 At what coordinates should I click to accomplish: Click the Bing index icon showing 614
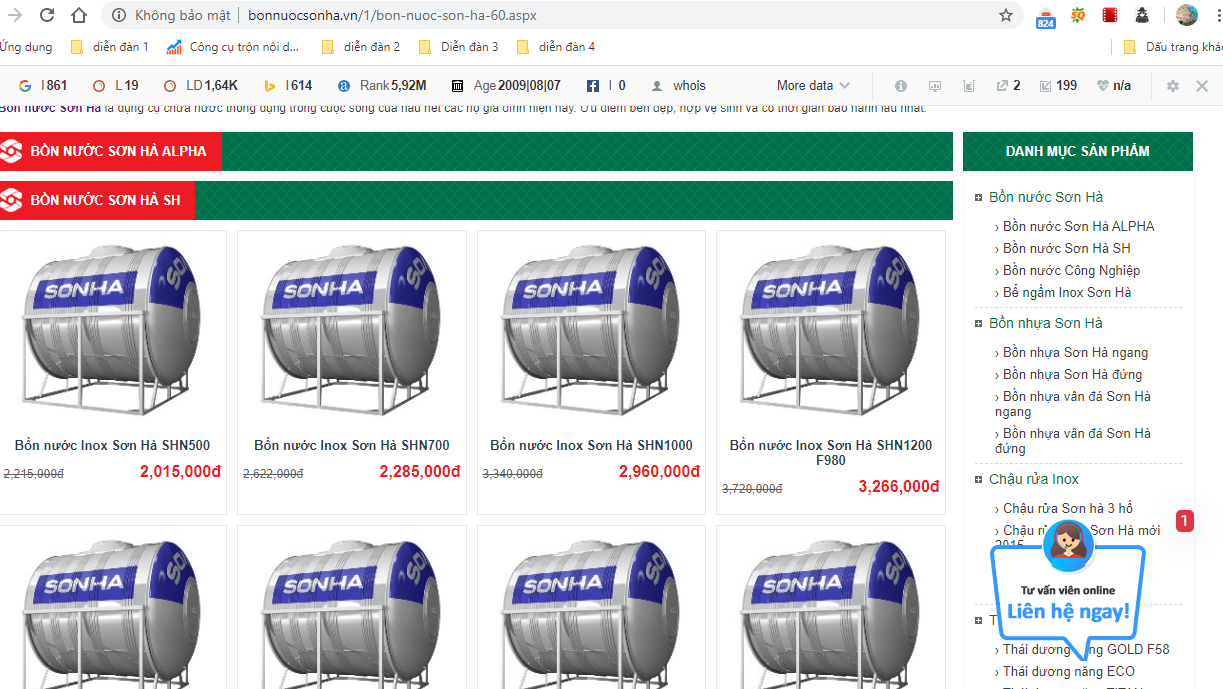[270, 86]
